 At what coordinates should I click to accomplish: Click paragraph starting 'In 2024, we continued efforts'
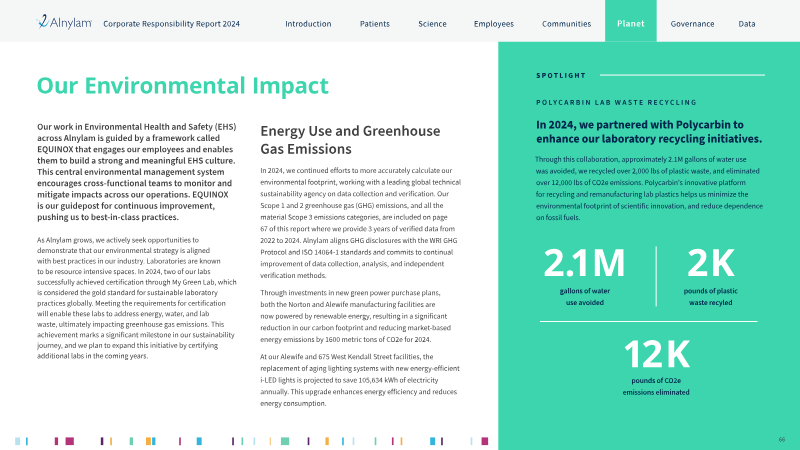[x=360, y=223]
